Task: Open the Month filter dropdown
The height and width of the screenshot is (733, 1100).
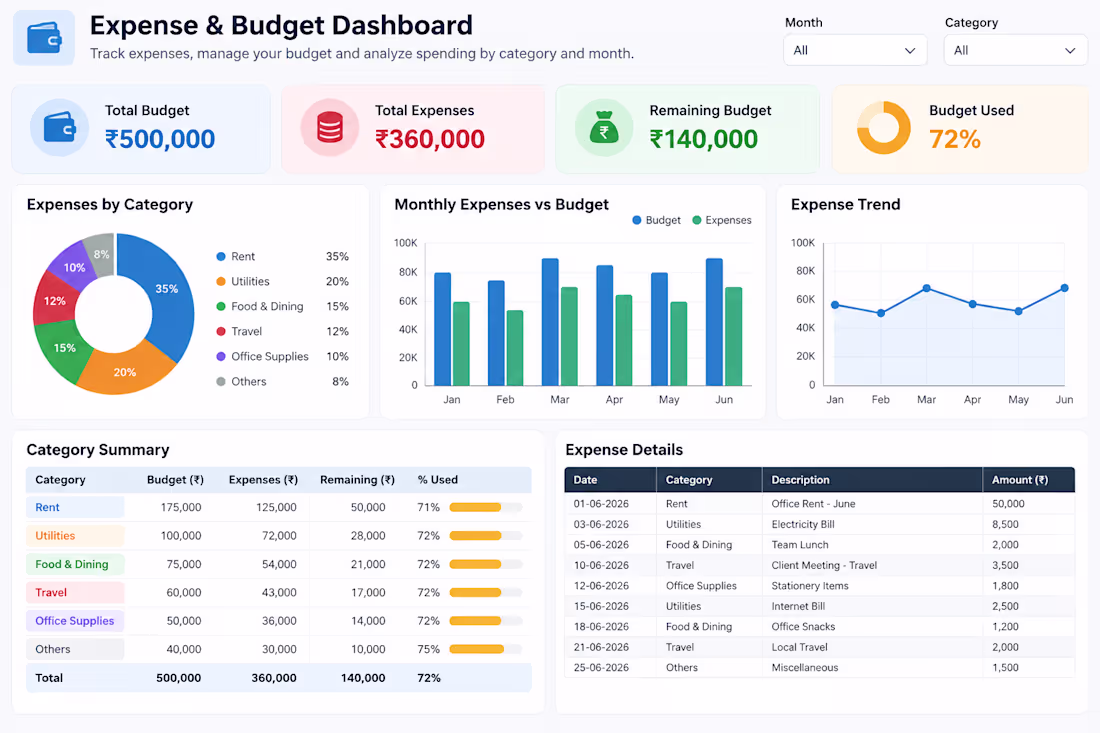Action: pyautogui.click(x=855, y=51)
